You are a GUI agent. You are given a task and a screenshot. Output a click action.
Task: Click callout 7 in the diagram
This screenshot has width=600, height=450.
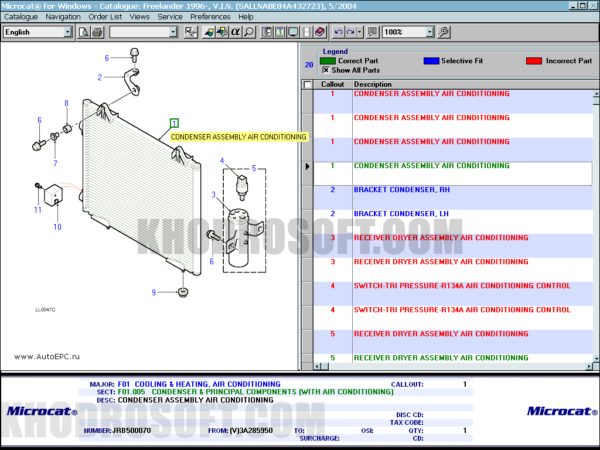tap(55, 163)
